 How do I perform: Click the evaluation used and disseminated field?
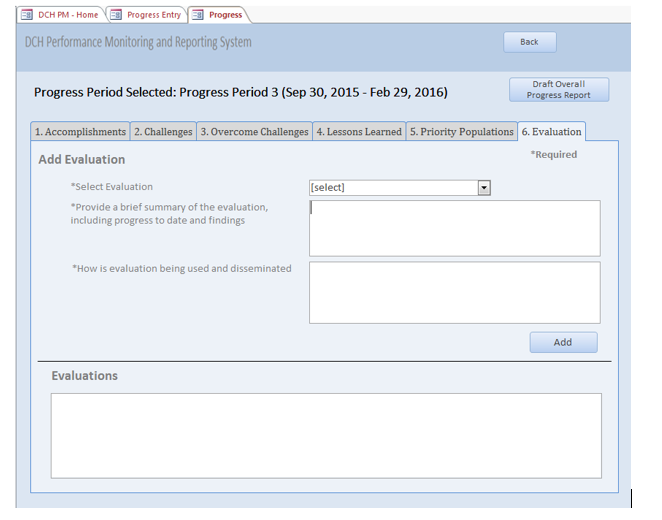coord(454,292)
